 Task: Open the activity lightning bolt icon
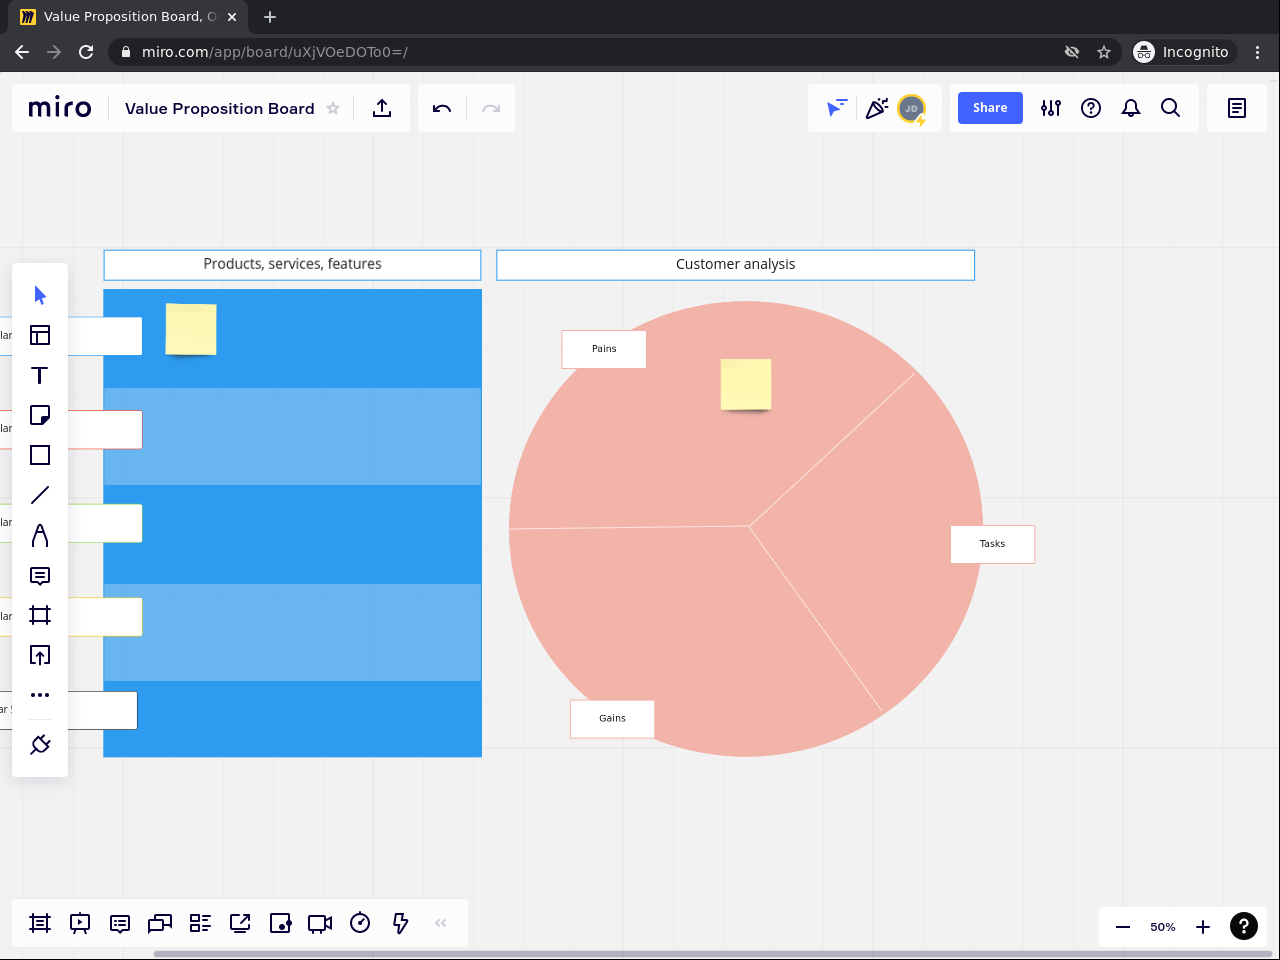click(x=400, y=923)
